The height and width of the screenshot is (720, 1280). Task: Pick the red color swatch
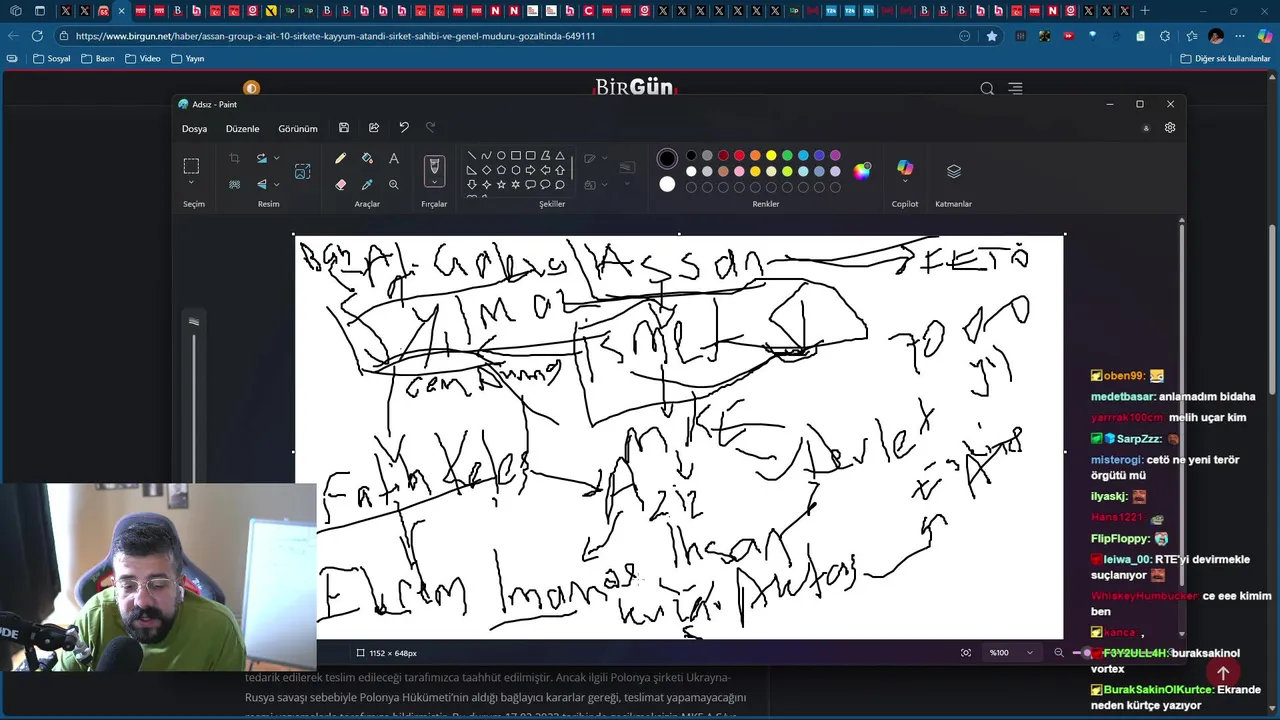[x=739, y=155]
